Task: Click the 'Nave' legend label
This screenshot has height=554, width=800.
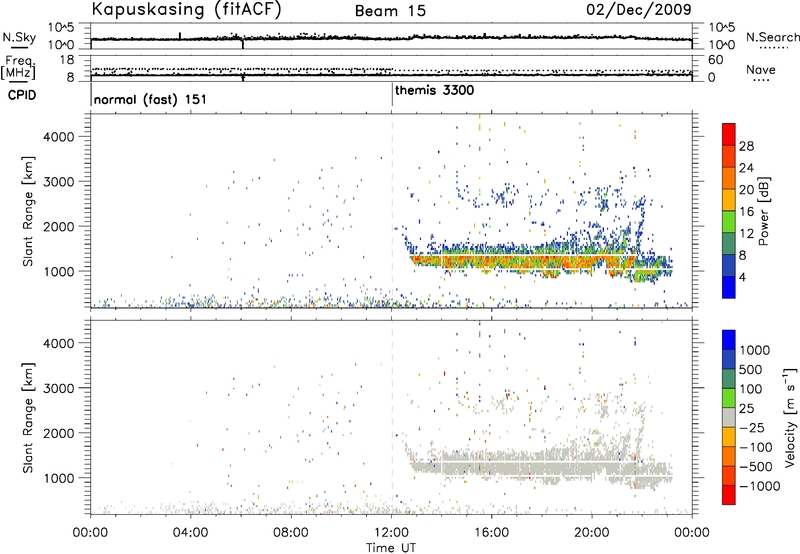Action: 761,69
